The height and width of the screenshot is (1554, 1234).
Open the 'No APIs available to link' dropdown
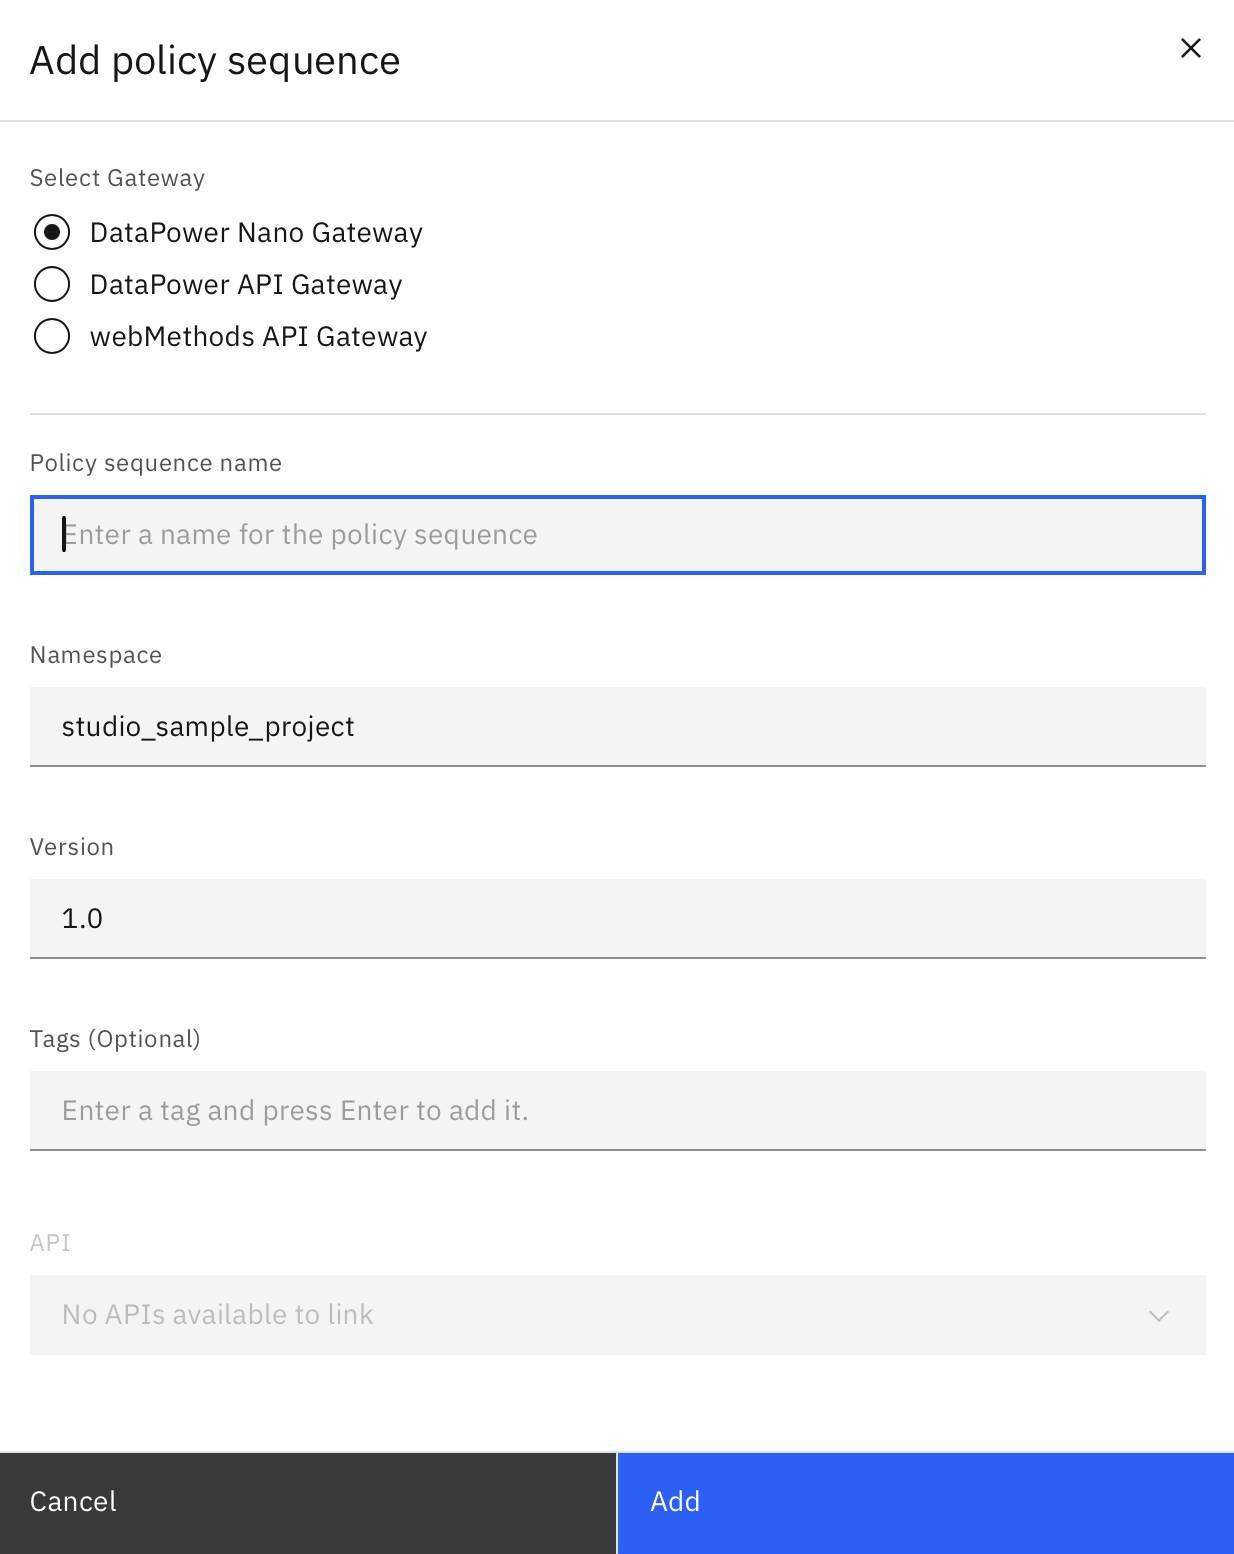[x=600, y=1315]
